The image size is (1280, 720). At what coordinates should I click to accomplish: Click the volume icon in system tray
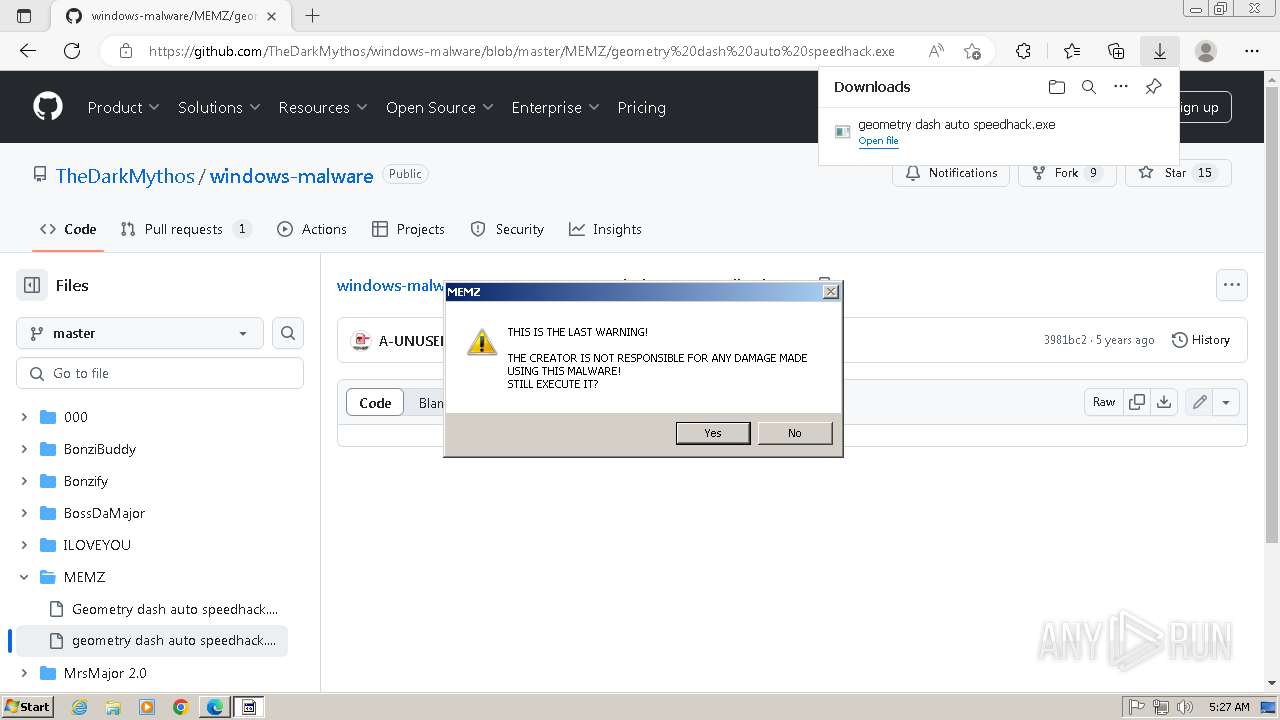coord(1185,707)
